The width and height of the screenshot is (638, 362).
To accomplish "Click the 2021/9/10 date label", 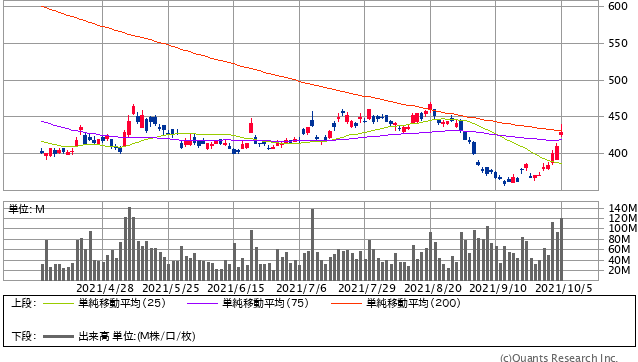I will coord(498,288).
